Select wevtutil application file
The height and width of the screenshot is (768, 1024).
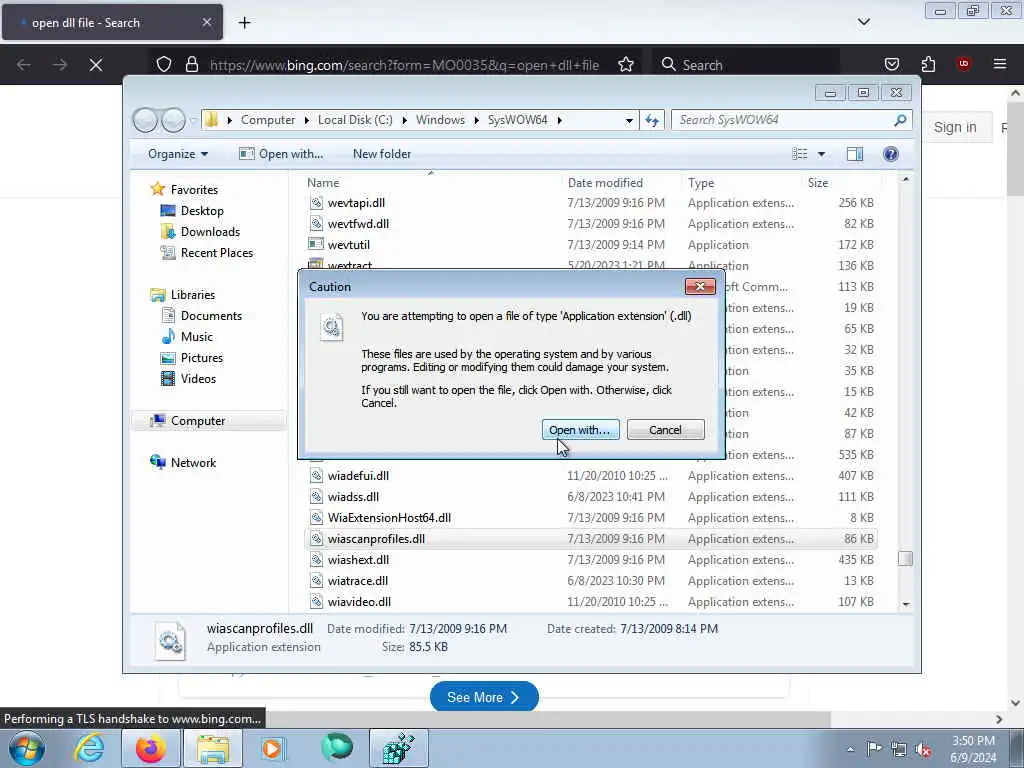(x=349, y=245)
